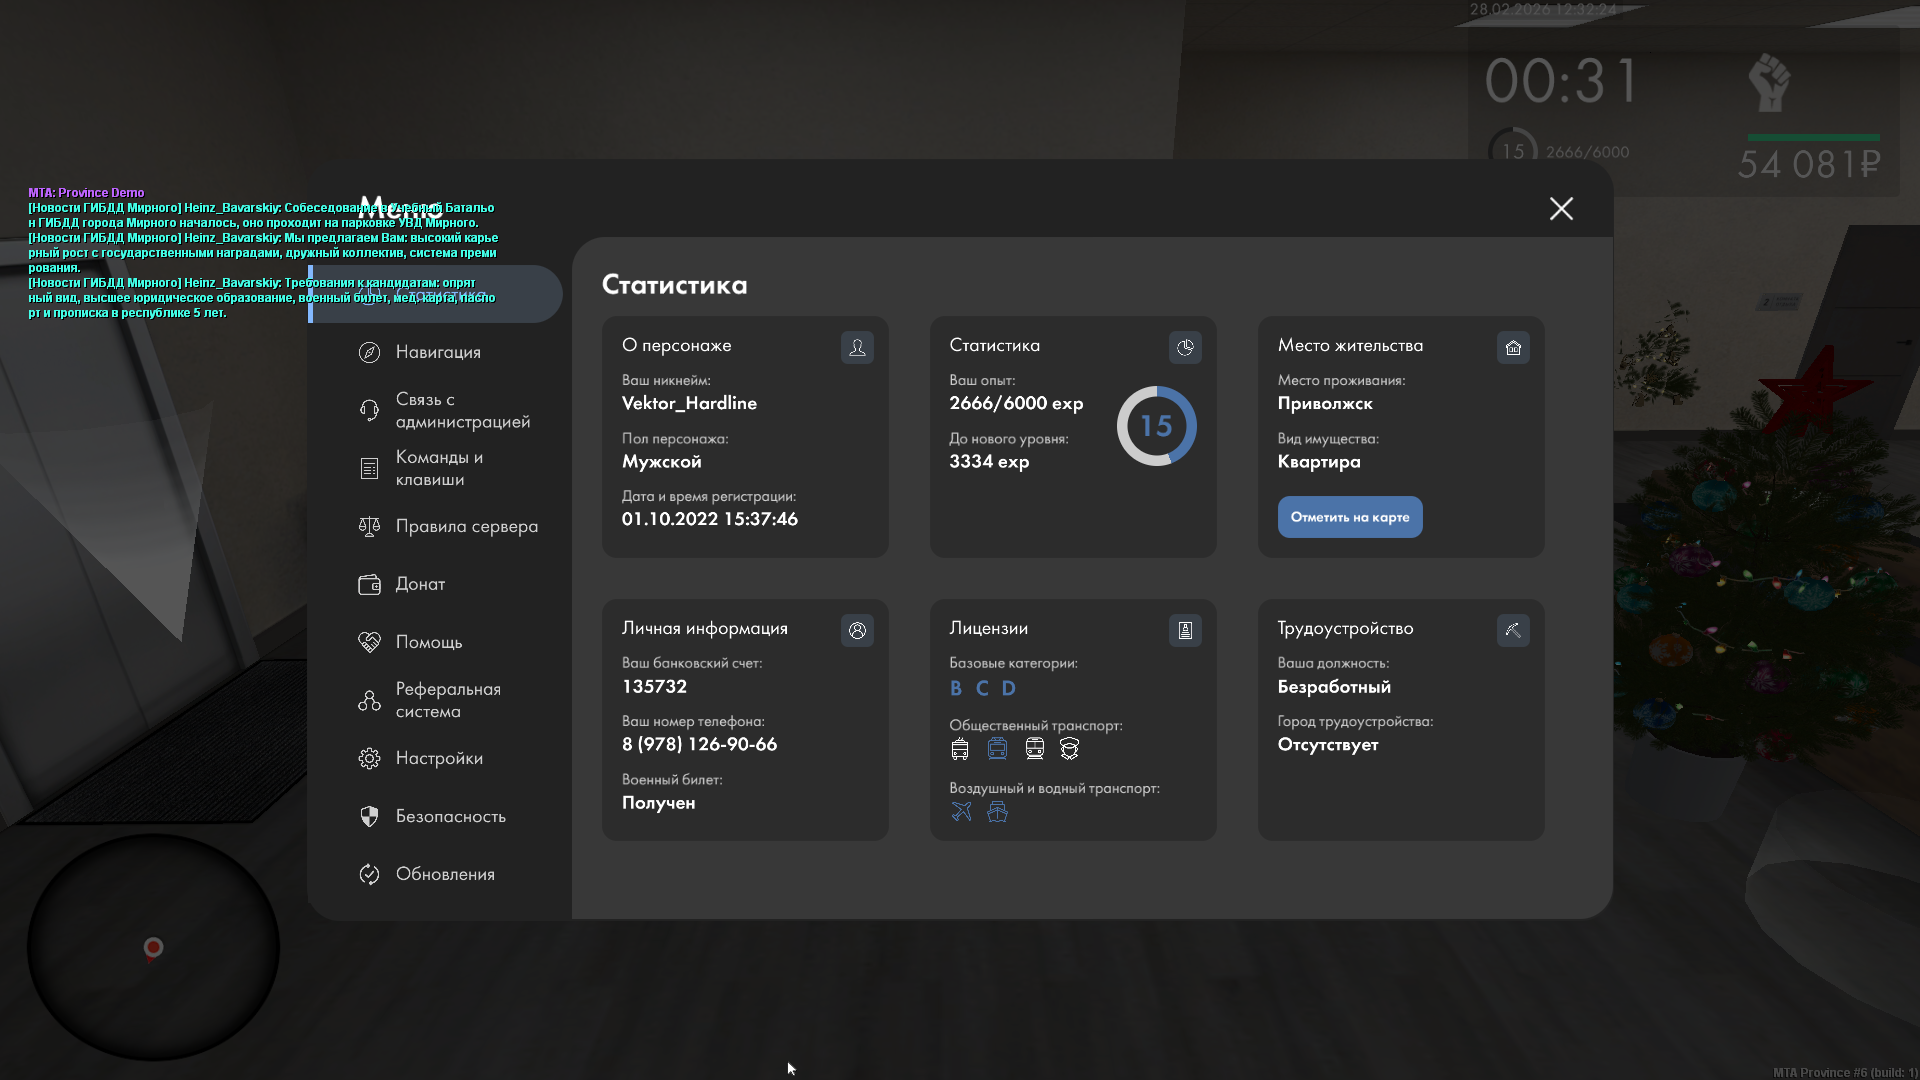Open Связь с администрацией section
Viewport: 1920px width, 1080px height.
461,410
